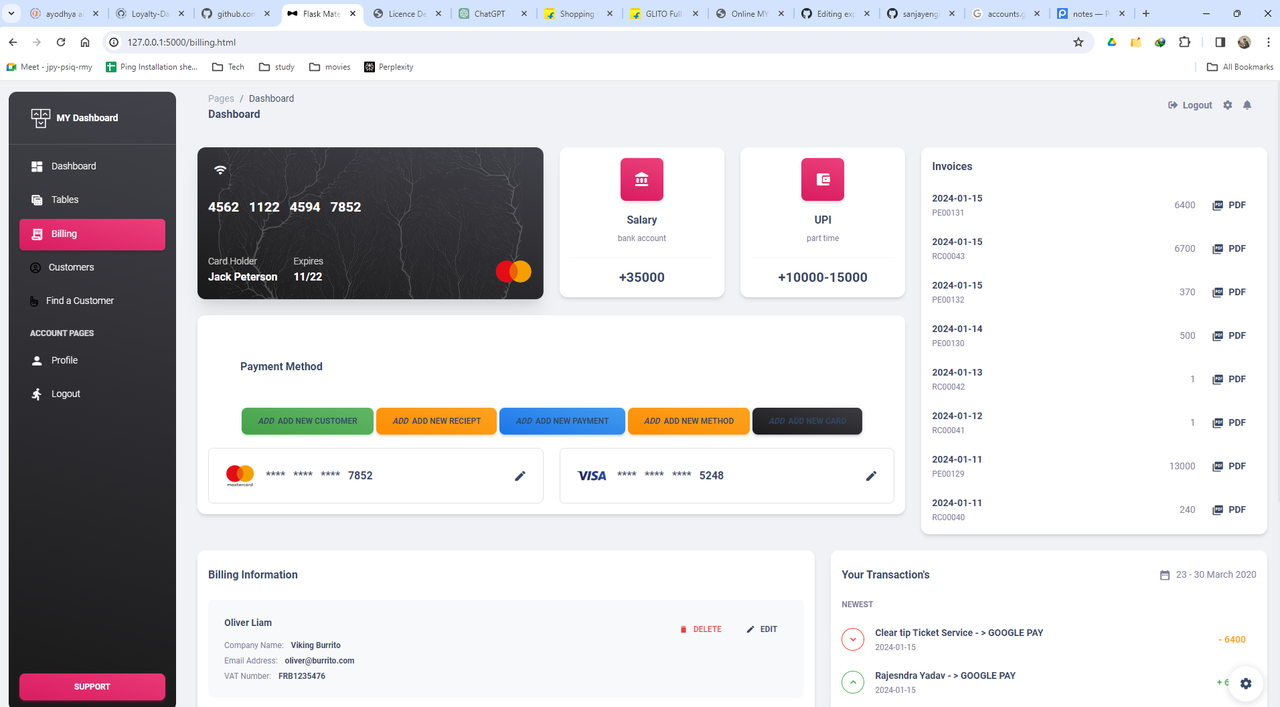The image size is (1280, 707).
Task: Click green up-arrow for Rajesndra Yadav
Action: pyautogui.click(x=853, y=682)
